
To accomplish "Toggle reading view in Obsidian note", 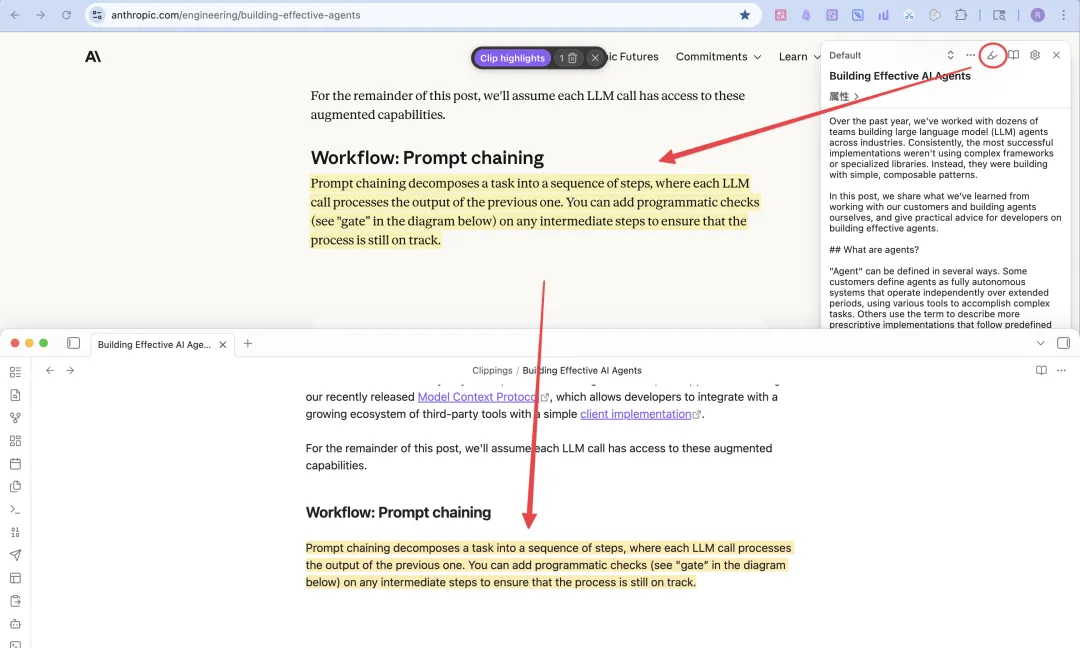I will coord(1041,370).
